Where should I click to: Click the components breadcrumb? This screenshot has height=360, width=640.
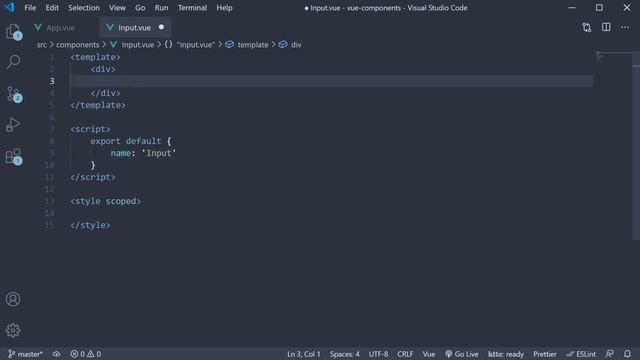[x=78, y=44]
